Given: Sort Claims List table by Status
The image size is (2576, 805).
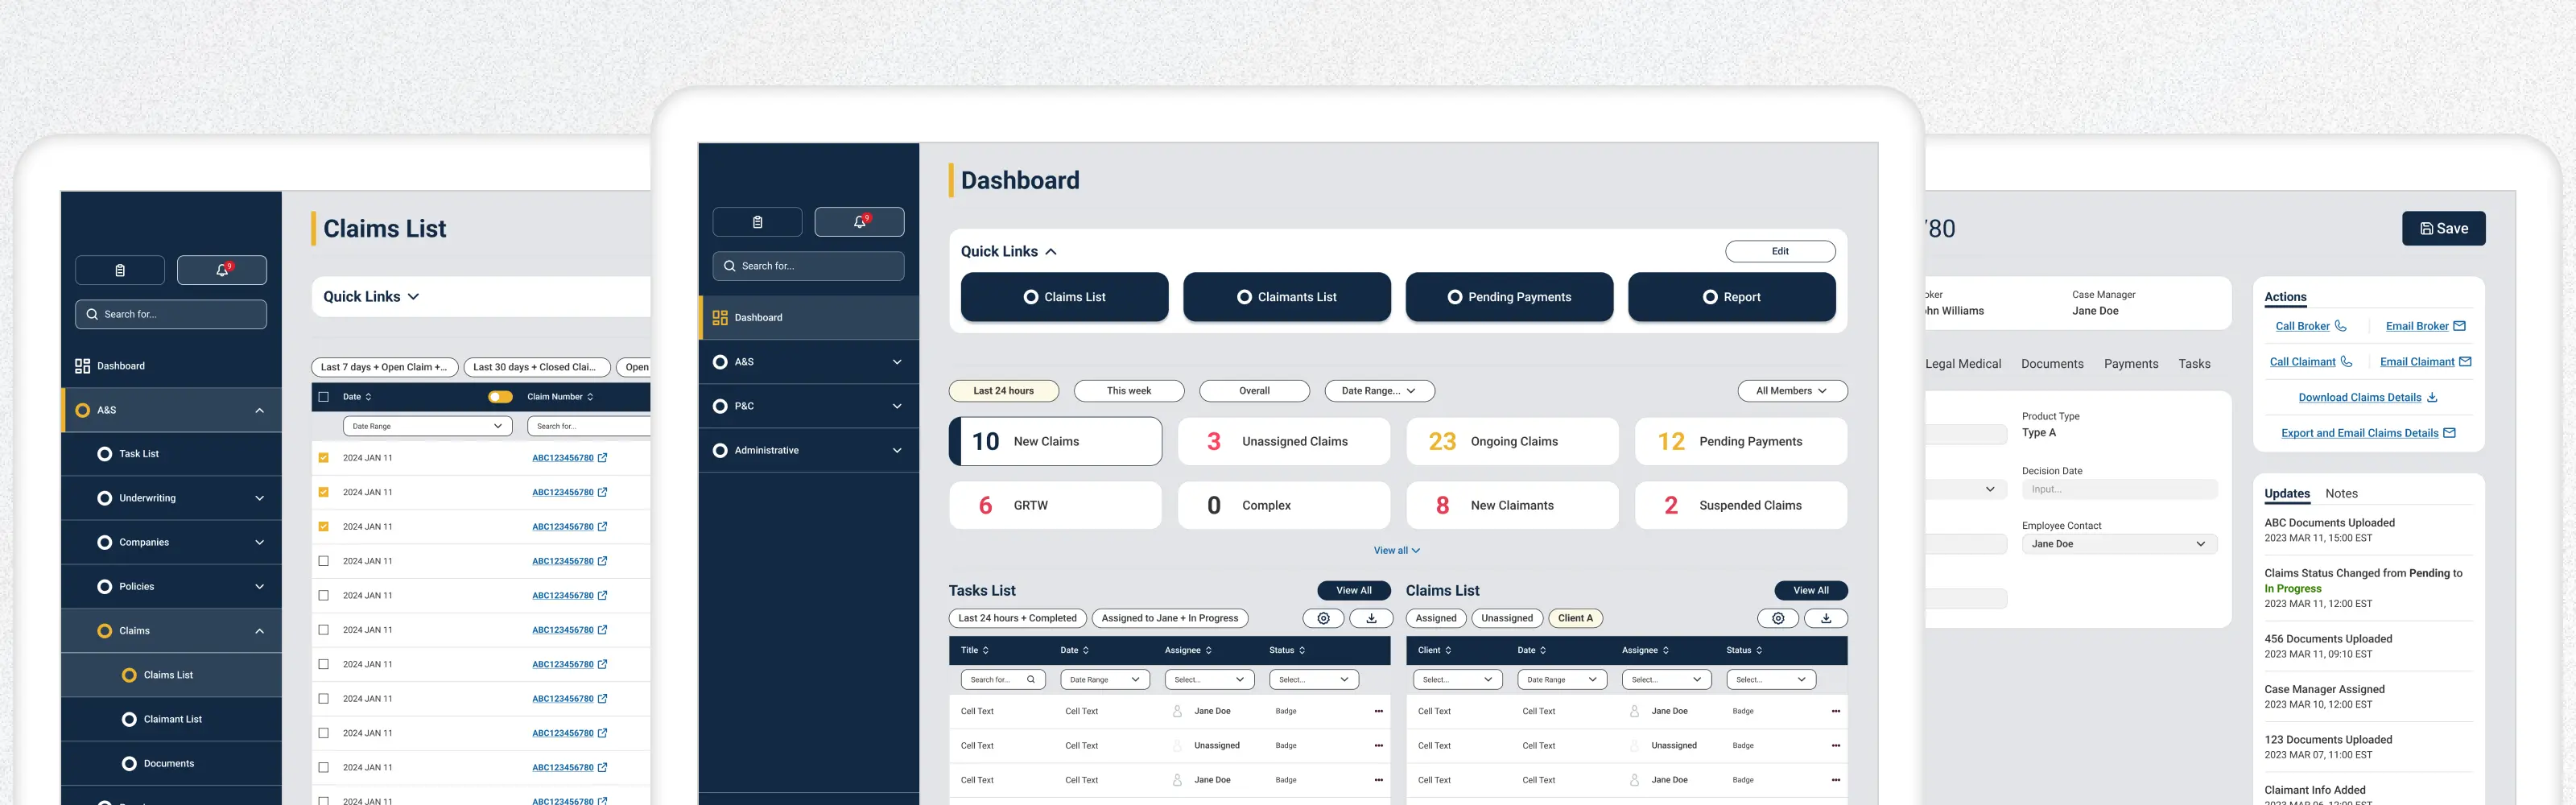Looking at the screenshot, I should [1759, 650].
